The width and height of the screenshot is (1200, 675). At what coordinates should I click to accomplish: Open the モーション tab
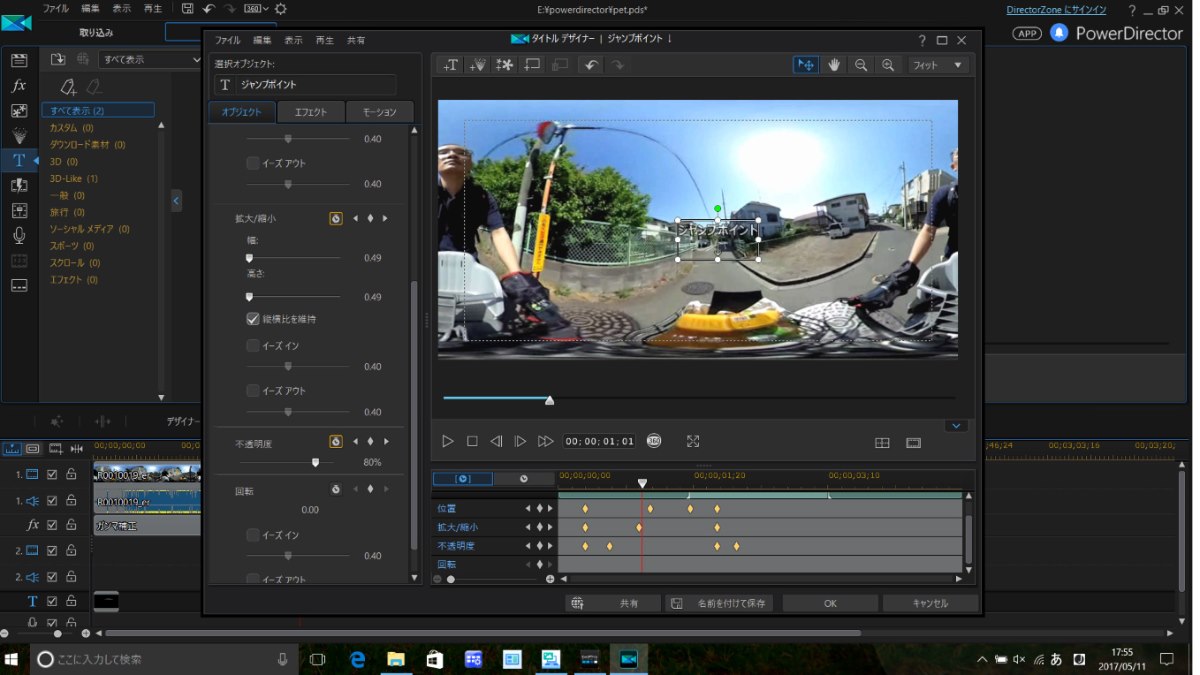pos(379,112)
